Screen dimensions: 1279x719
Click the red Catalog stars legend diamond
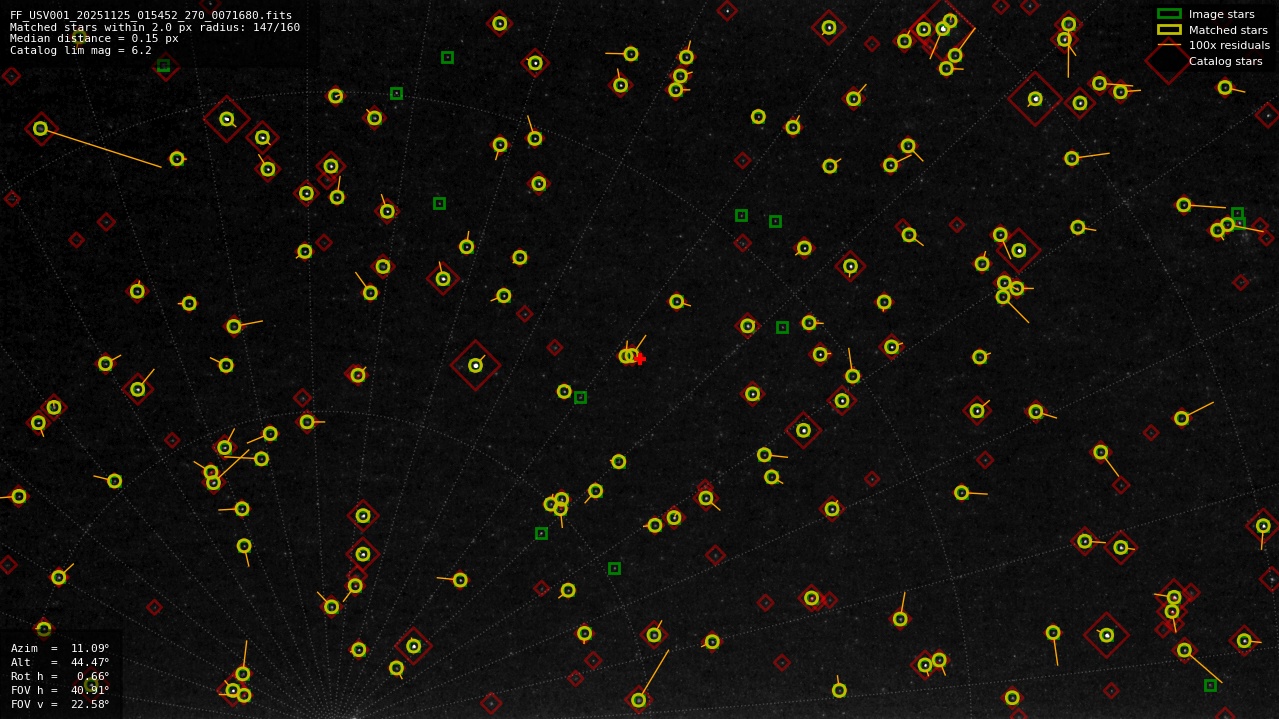[x=1168, y=61]
